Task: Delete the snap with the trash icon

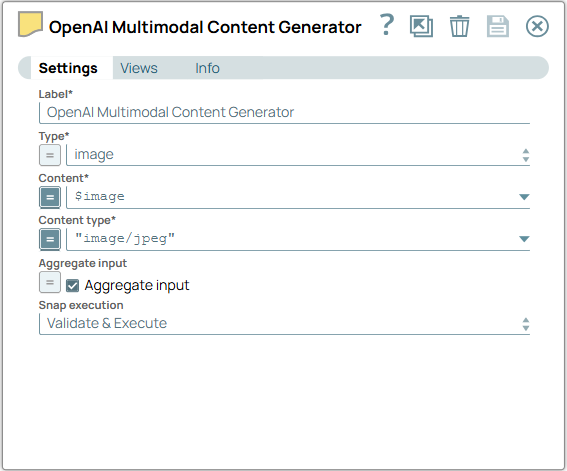Action: 459,26
